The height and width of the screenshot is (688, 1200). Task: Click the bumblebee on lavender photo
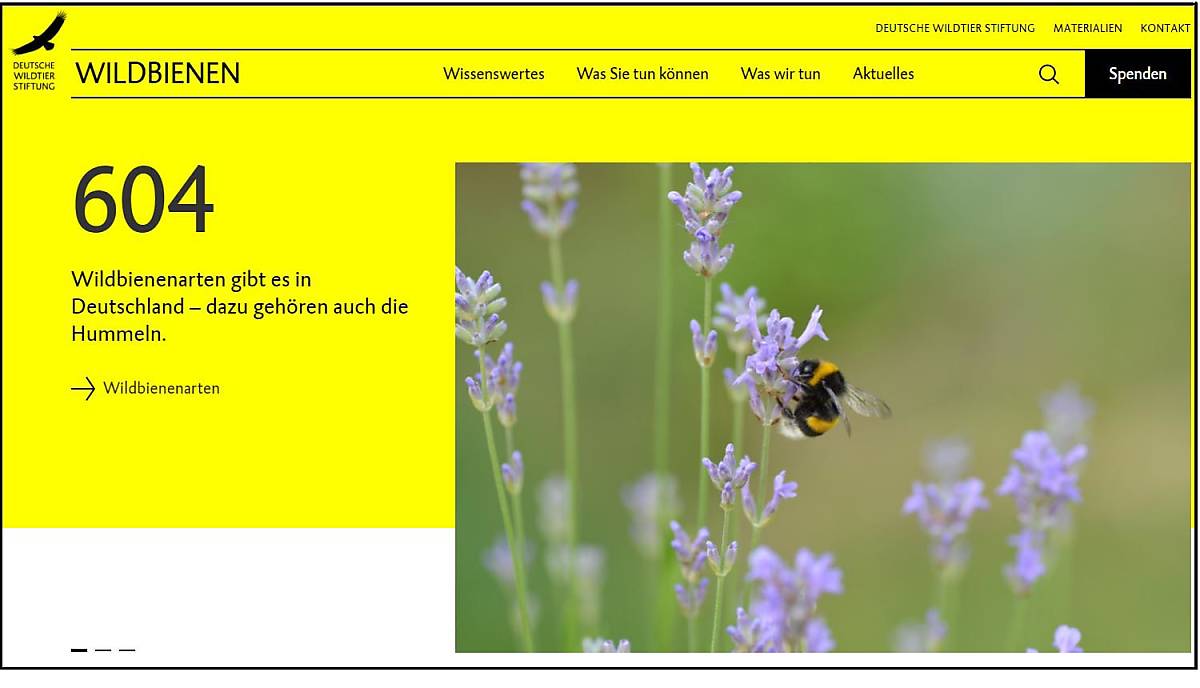[x=823, y=408]
